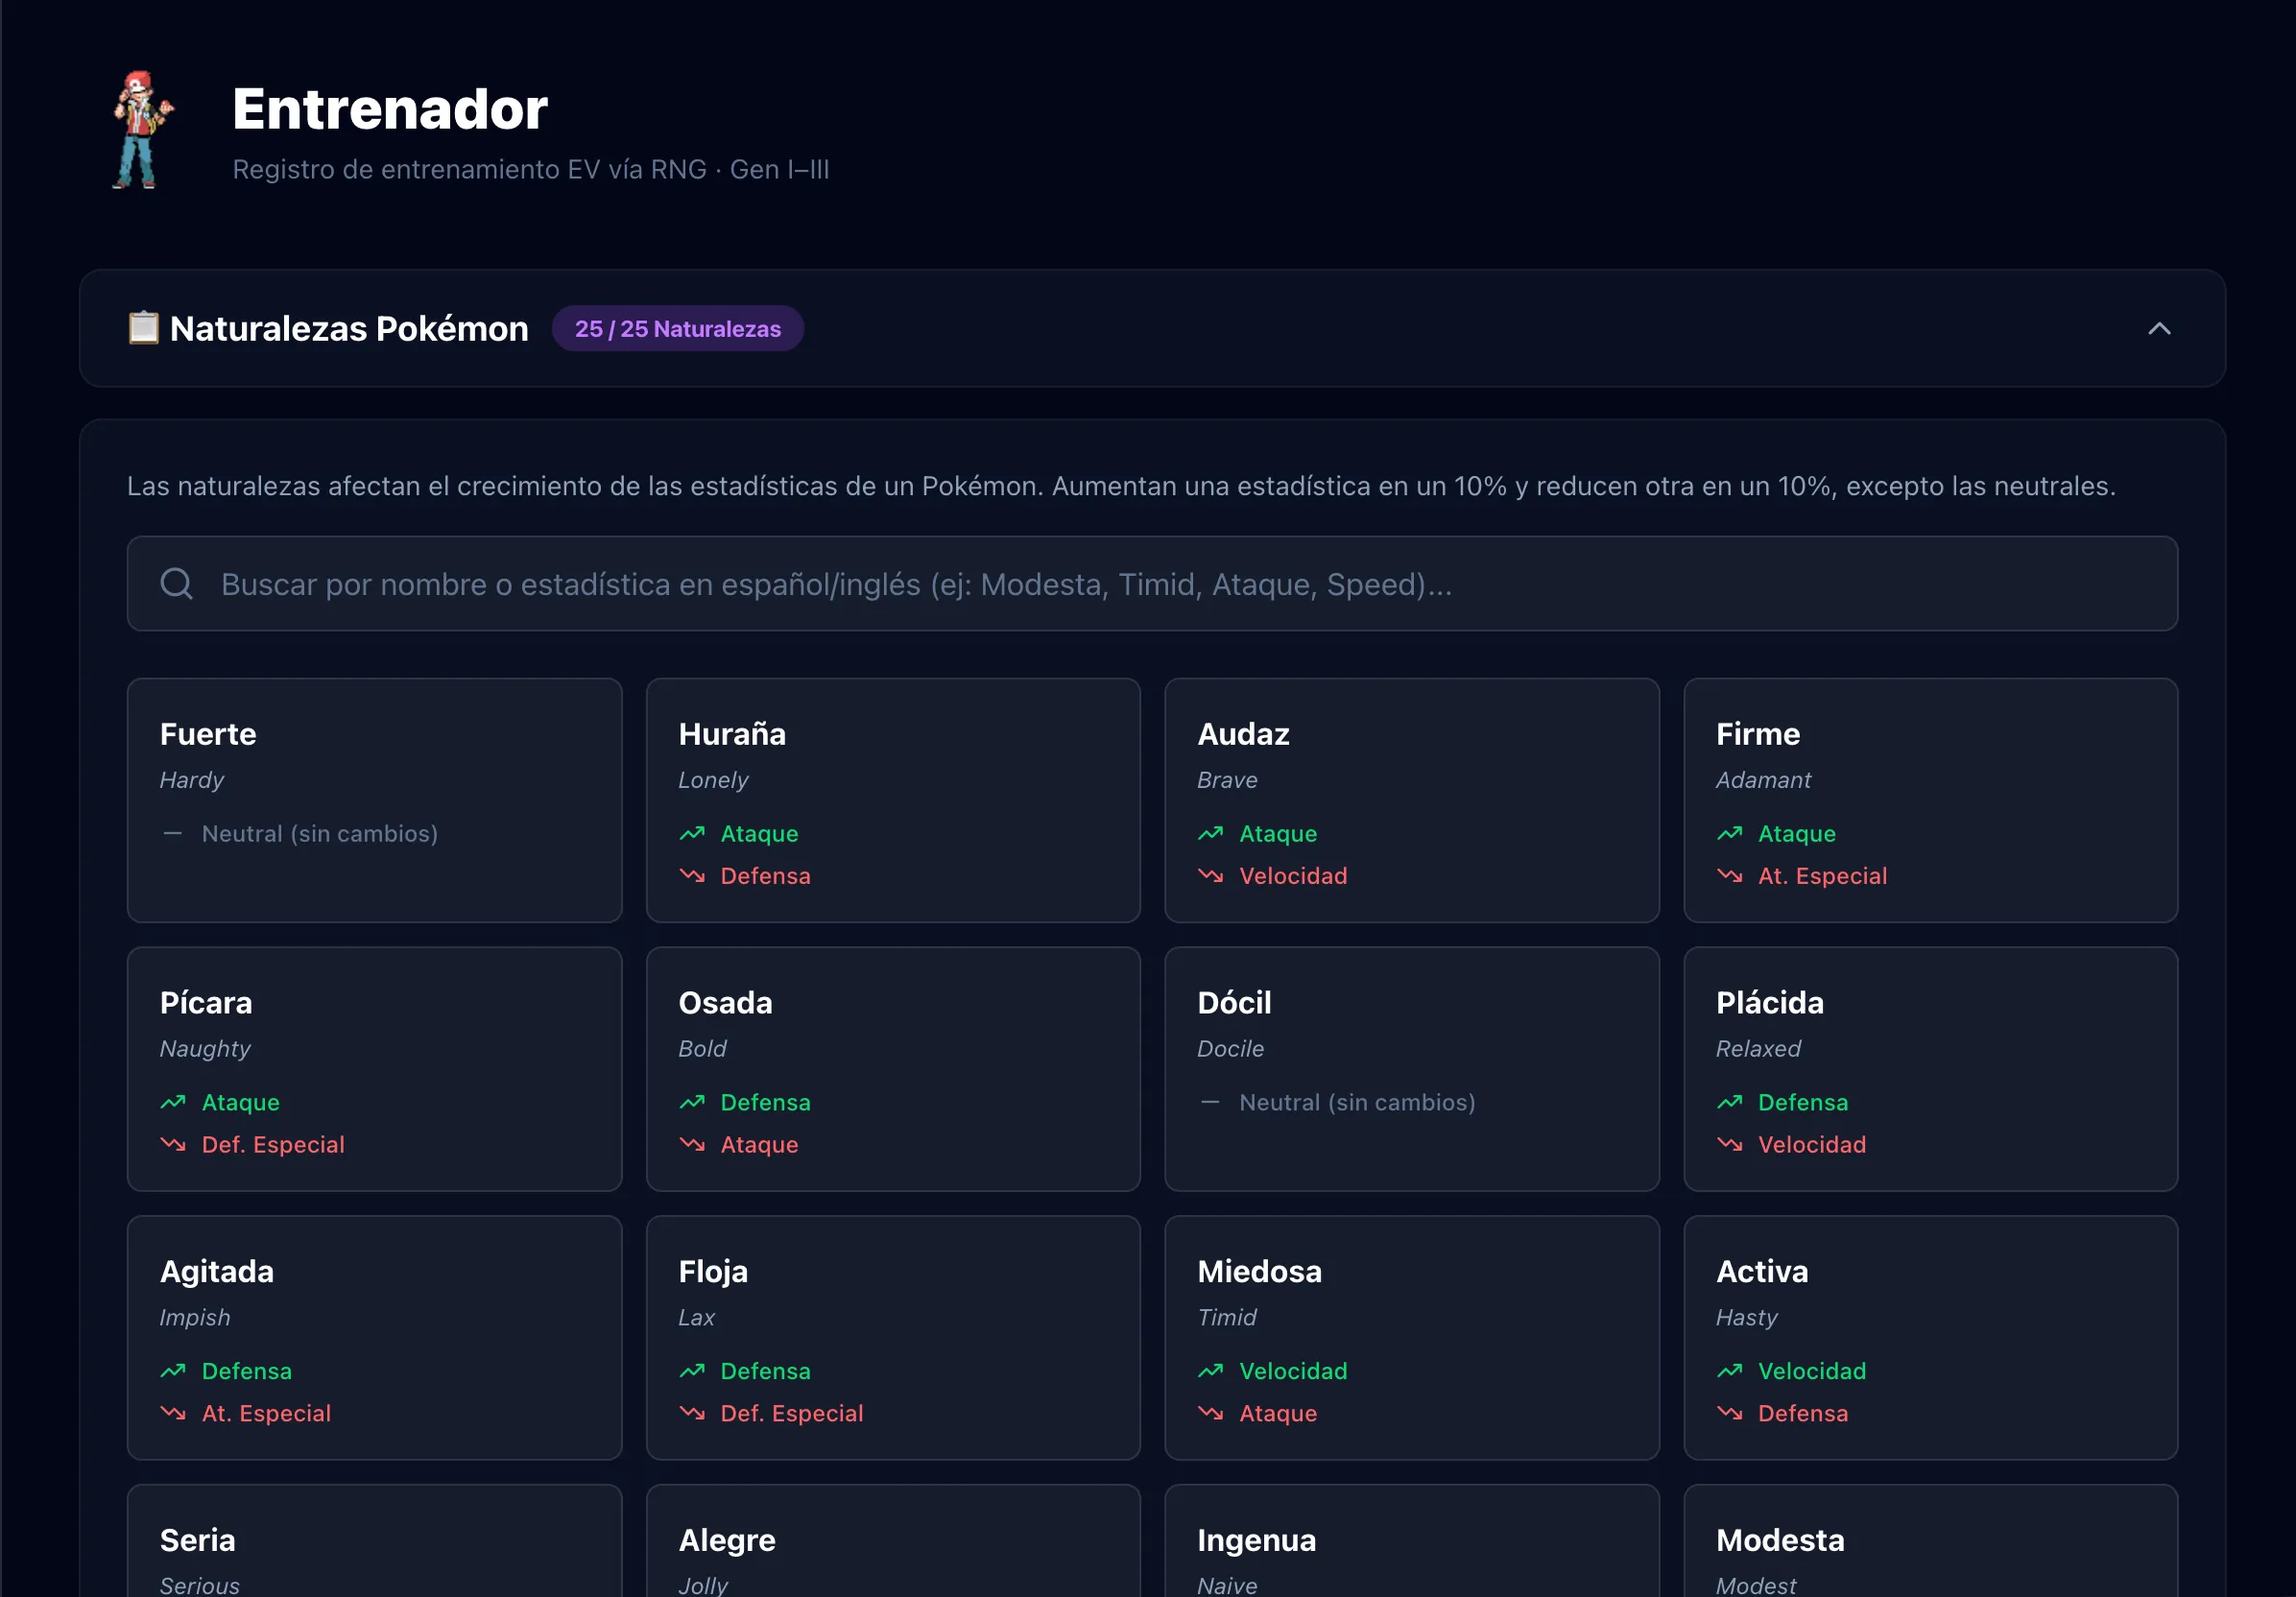Click the Floja card heading
2296x1597 pixels.
click(x=712, y=1271)
